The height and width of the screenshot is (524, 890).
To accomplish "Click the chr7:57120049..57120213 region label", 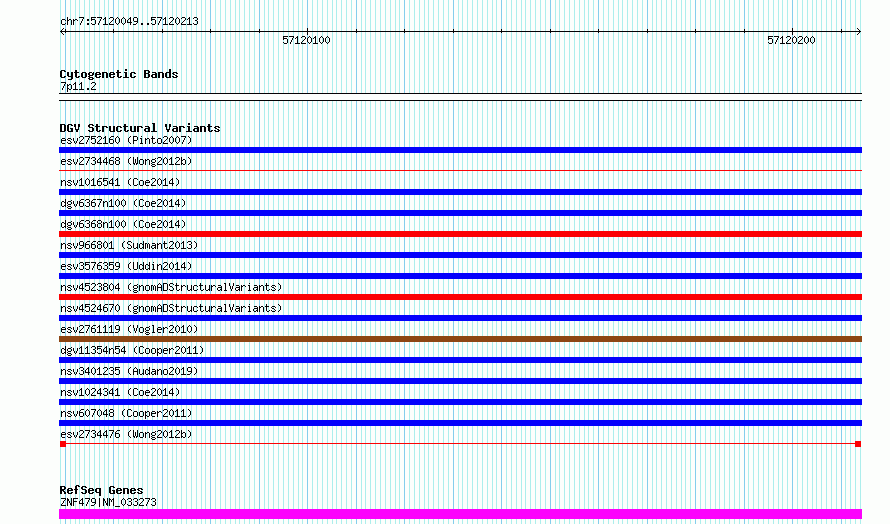I will point(129,22).
